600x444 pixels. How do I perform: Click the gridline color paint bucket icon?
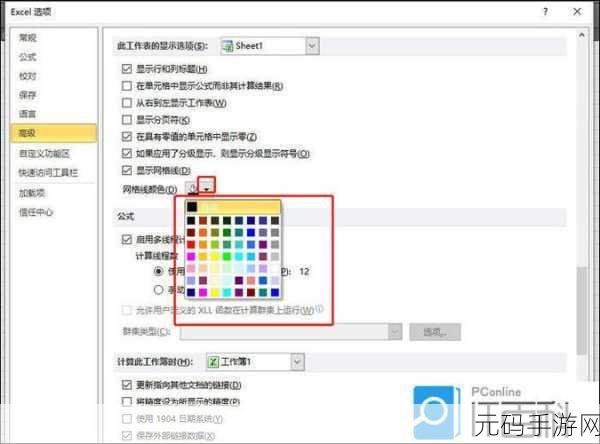click(192, 188)
